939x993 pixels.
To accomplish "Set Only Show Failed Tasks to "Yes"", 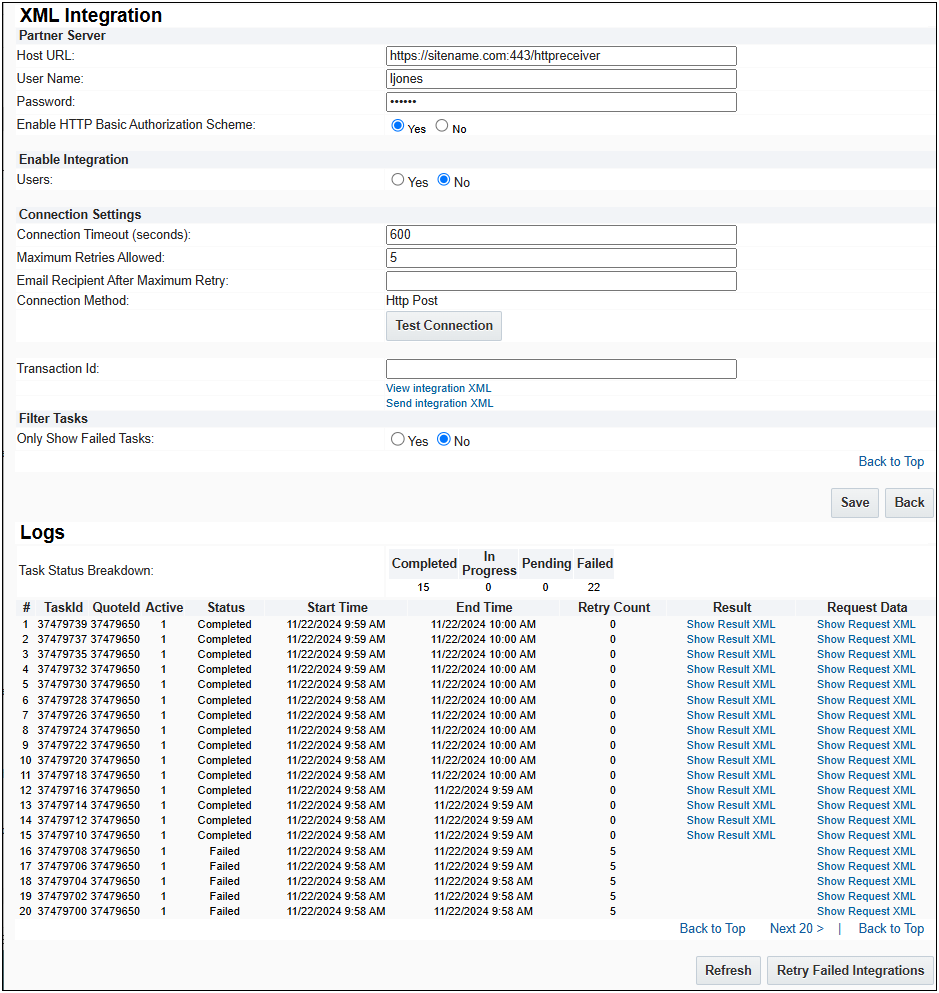I will click(x=397, y=440).
